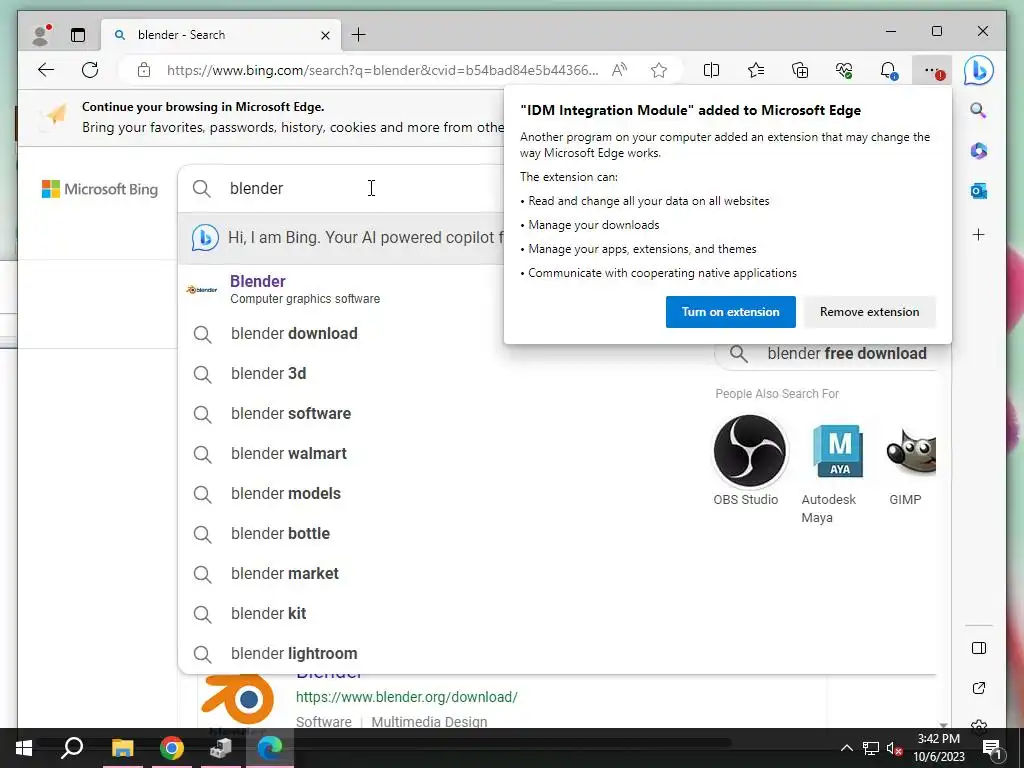Show hidden system tray icons

coord(846,748)
